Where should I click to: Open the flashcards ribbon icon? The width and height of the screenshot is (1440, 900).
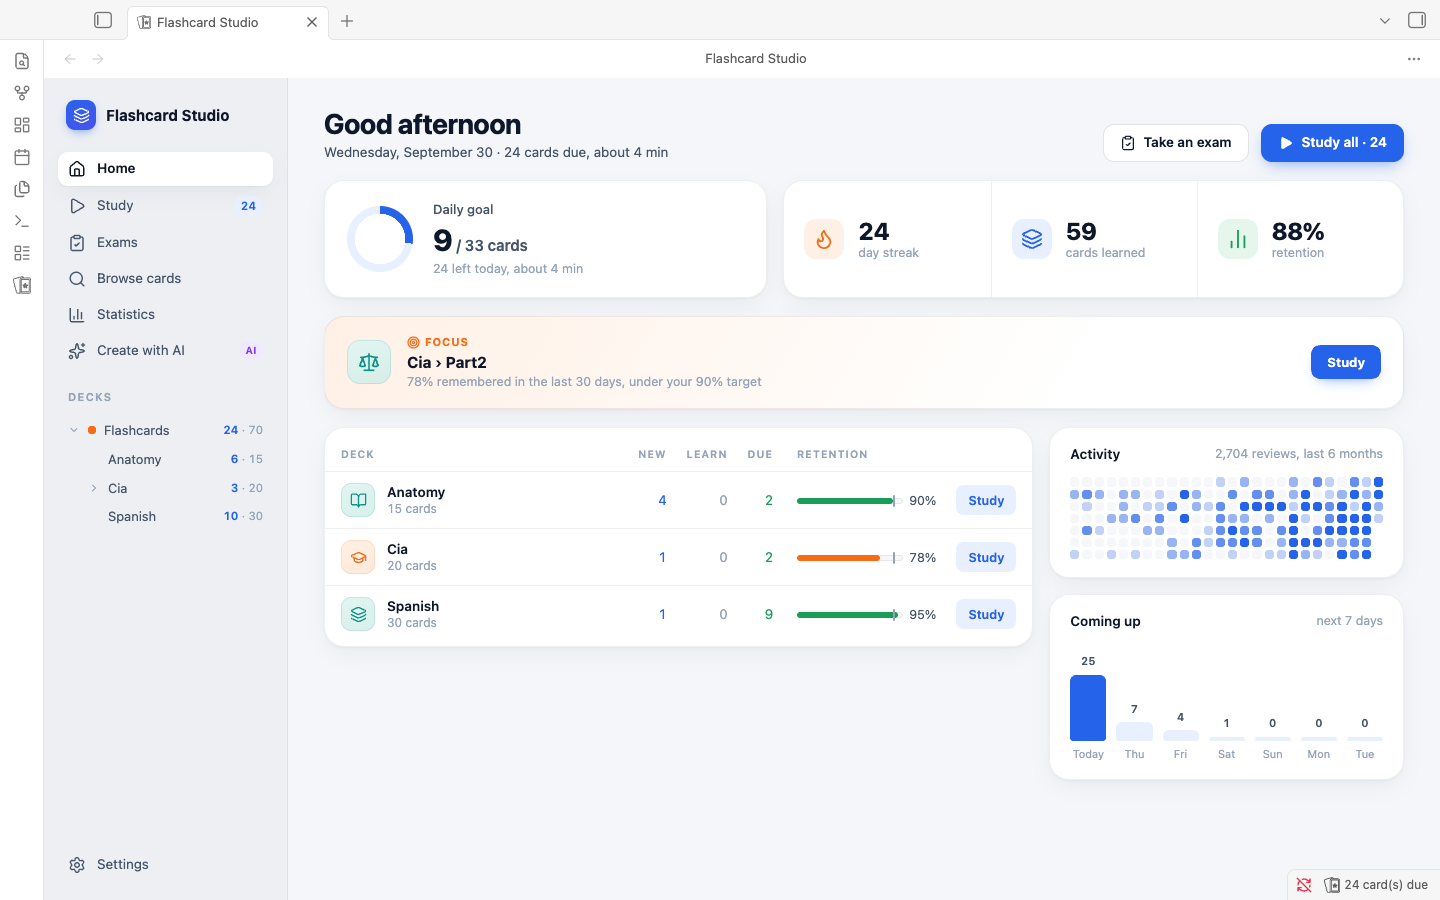(x=22, y=285)
